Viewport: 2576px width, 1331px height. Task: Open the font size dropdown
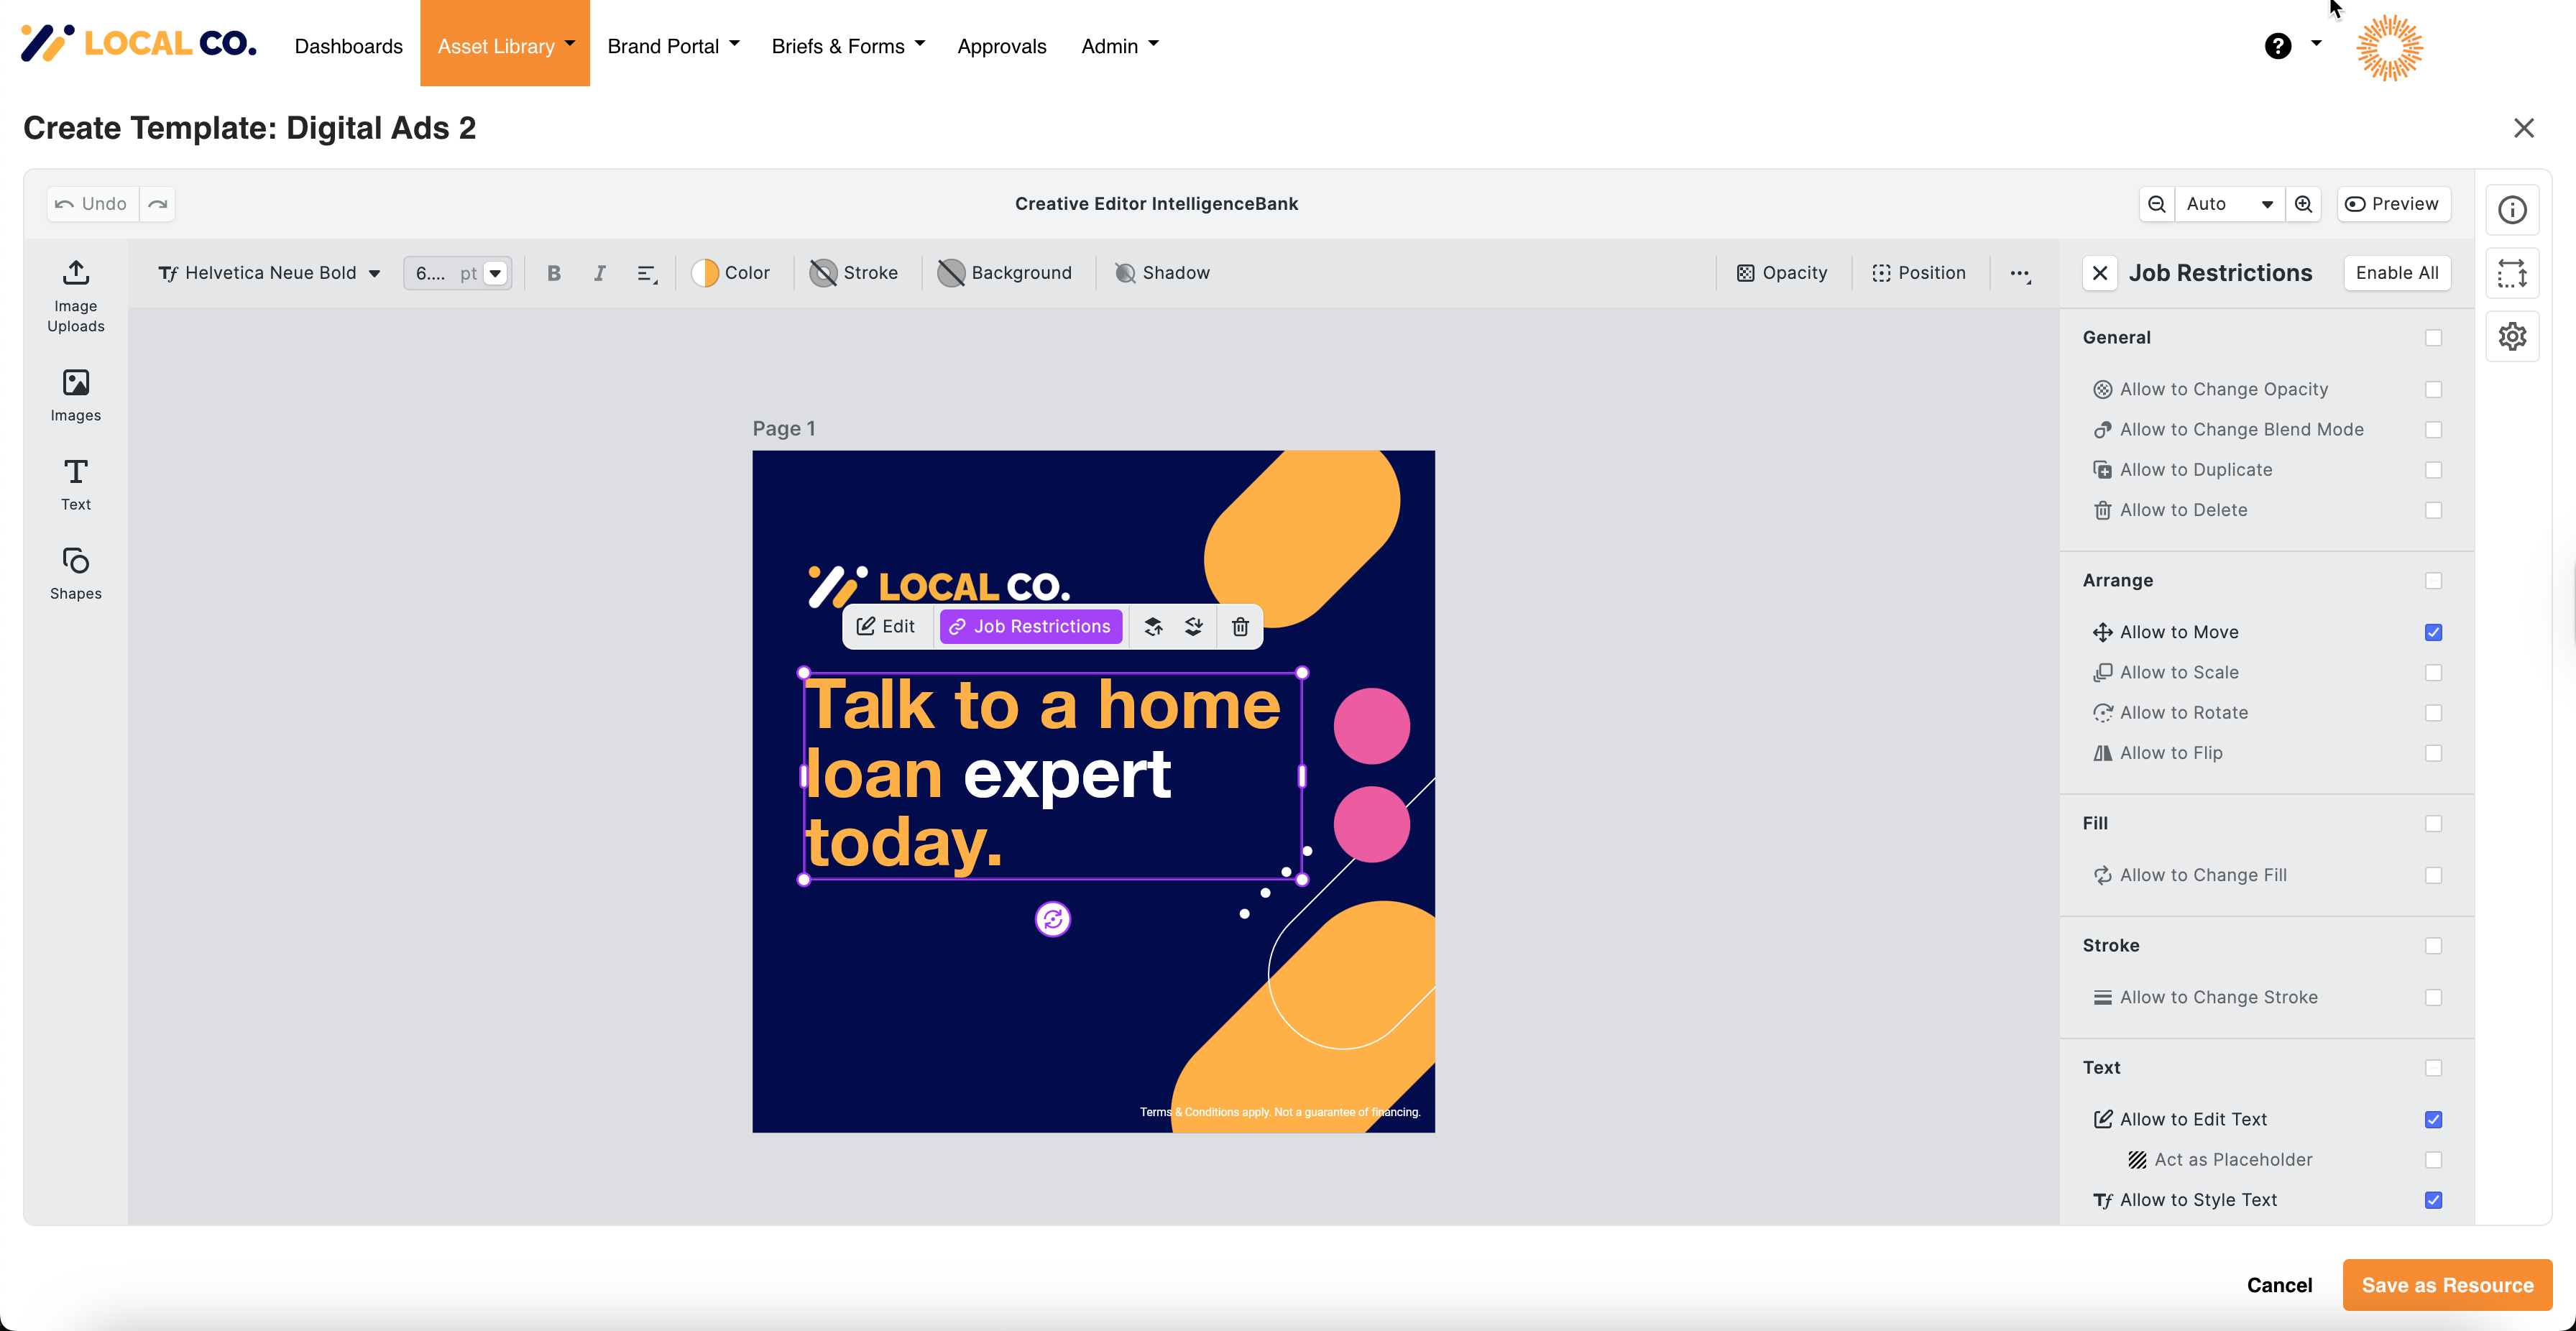(x=494, y=272)
